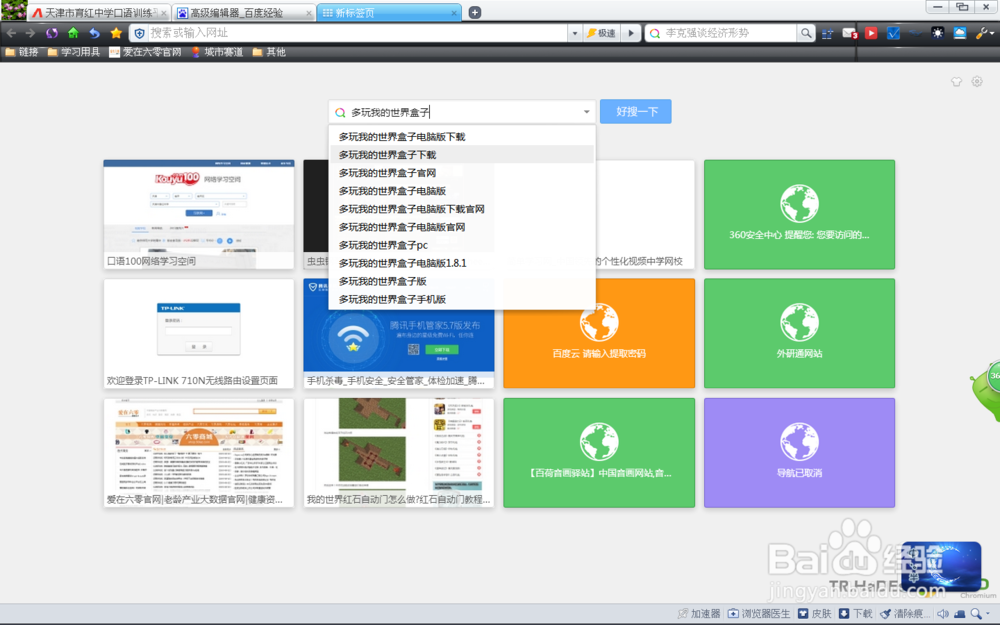Open 皮肤 skin option in status bar
1000x625 pixels.
pyautogui.click(x=815, y=614)
